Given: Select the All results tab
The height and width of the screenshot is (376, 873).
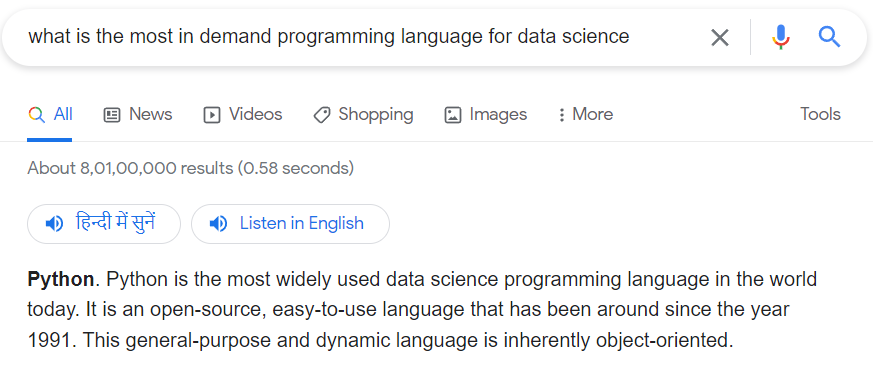Looking at the screenshot, I should coord(50,114).
